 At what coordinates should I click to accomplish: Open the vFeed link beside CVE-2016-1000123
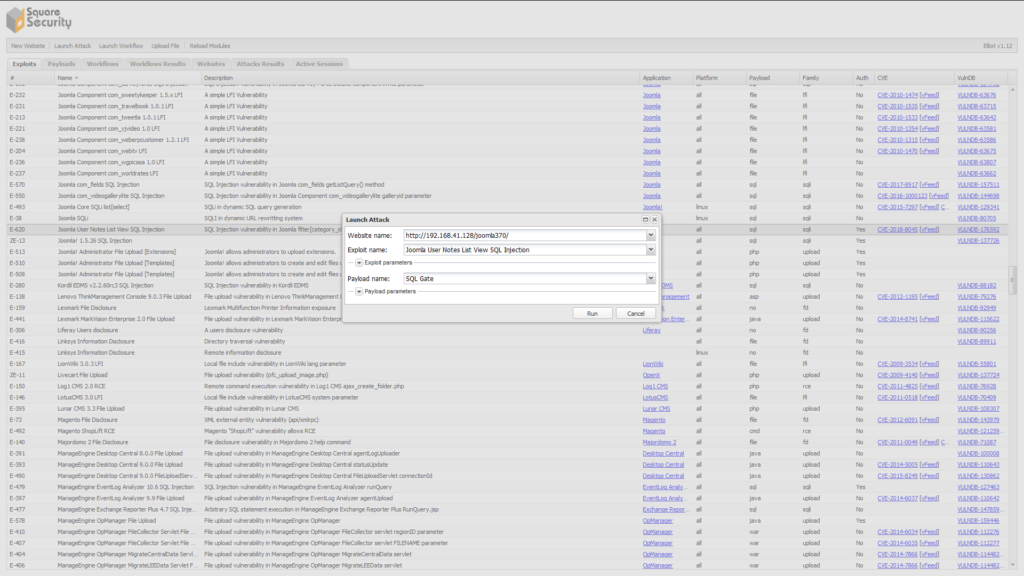pyautogui.click(x=938, y=196)
